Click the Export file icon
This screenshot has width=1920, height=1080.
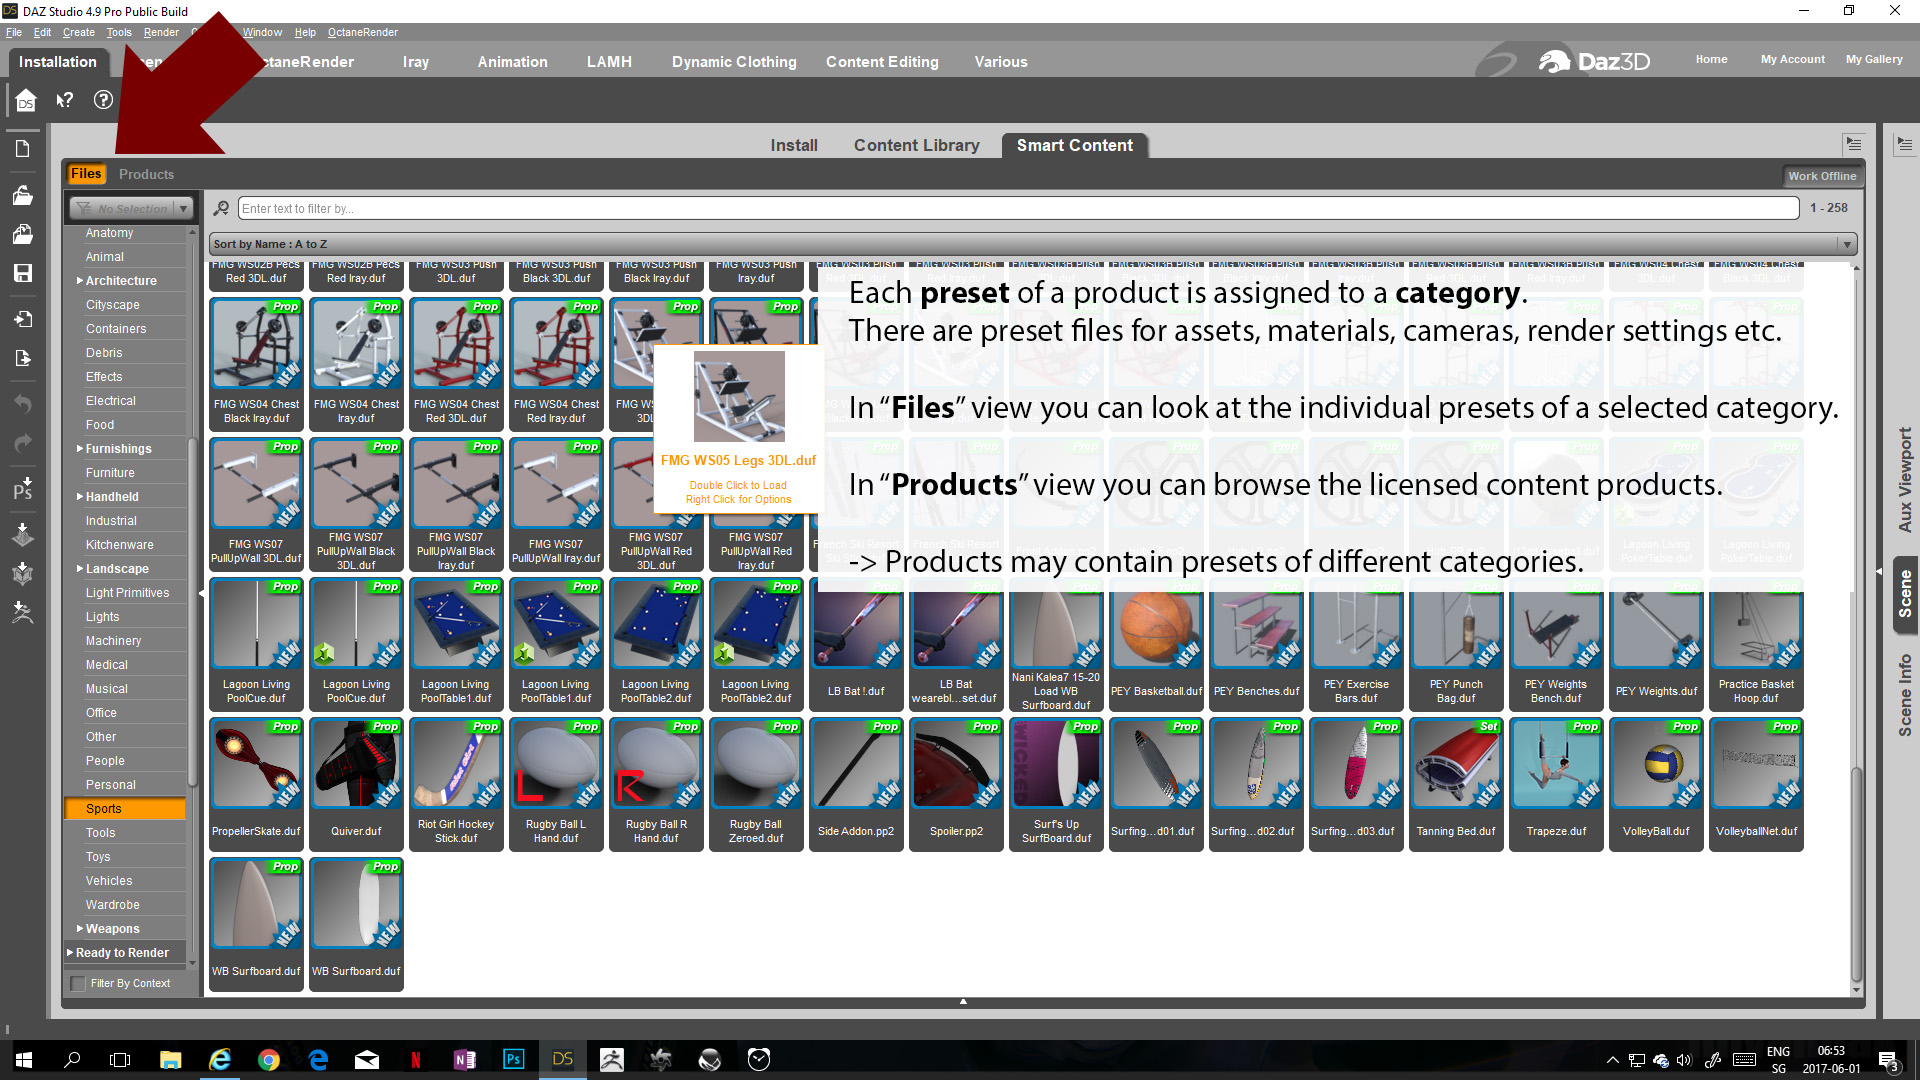pyautogui.click(x=23, y=358)
